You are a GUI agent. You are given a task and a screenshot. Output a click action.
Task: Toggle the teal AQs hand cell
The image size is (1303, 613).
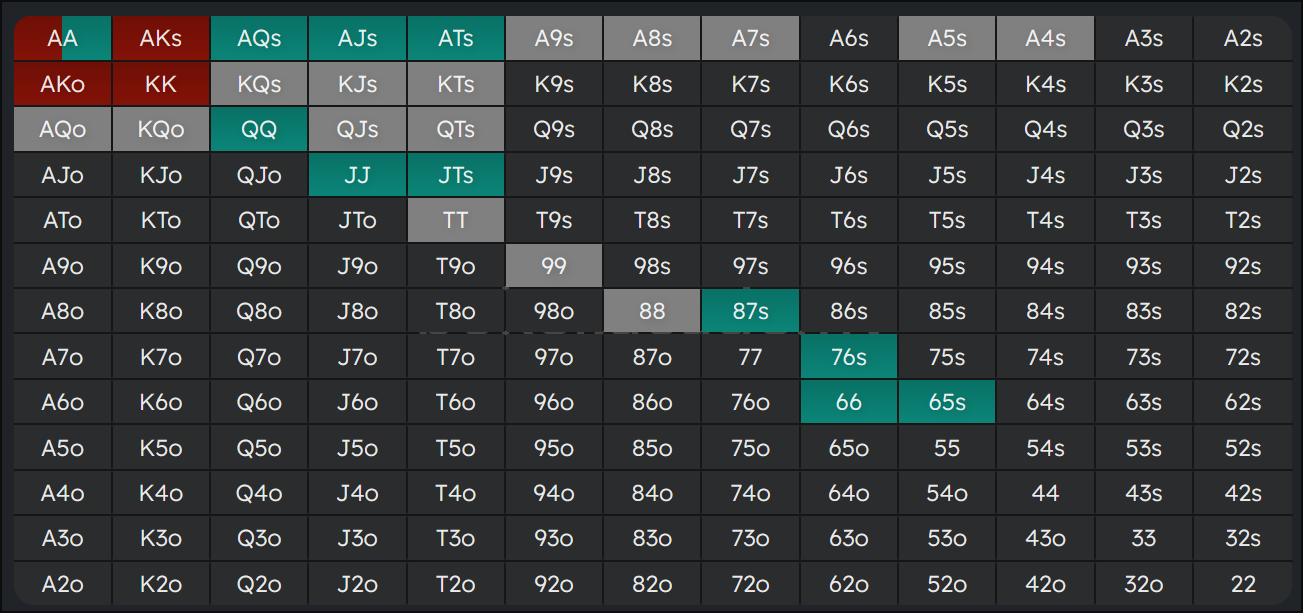tap(259, 39)
